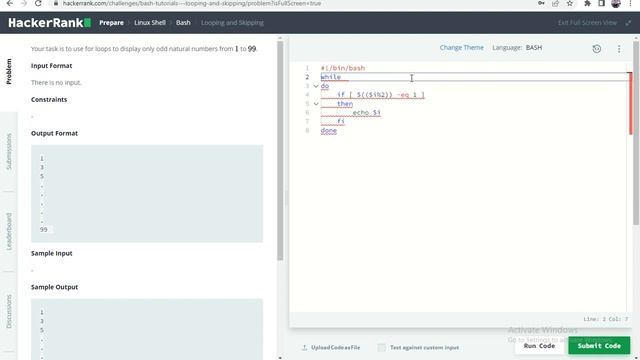The image size is (640, 360).
Task: Click the 'echo $i' code line
Action: pos(367,112)
